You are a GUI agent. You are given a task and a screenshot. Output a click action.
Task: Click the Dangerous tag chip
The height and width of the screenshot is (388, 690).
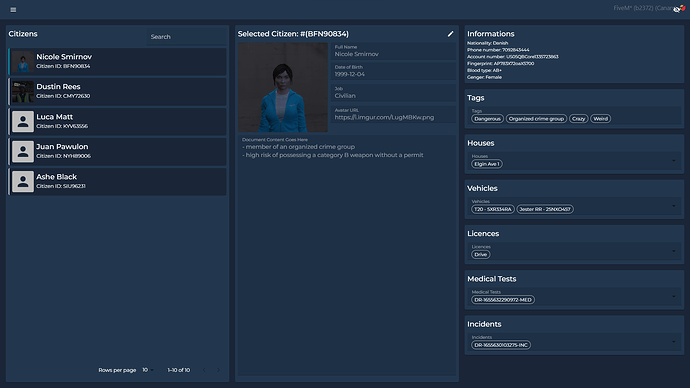[487, 119]
